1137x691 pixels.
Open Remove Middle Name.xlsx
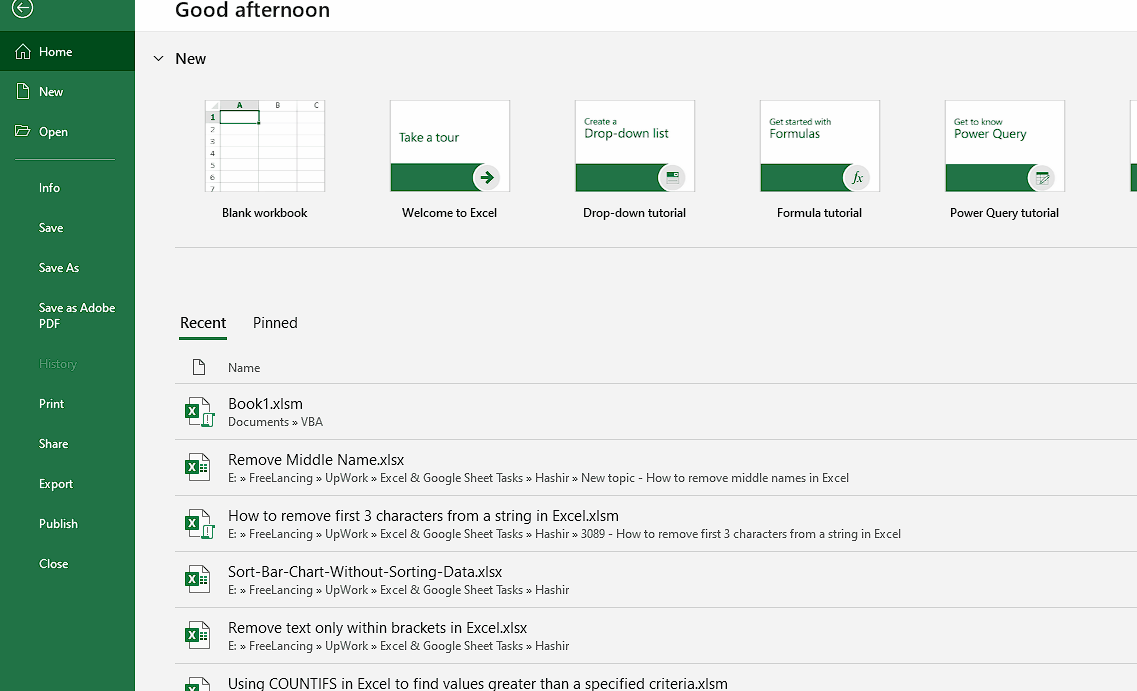pyautogui.click(x=656, y=468)
